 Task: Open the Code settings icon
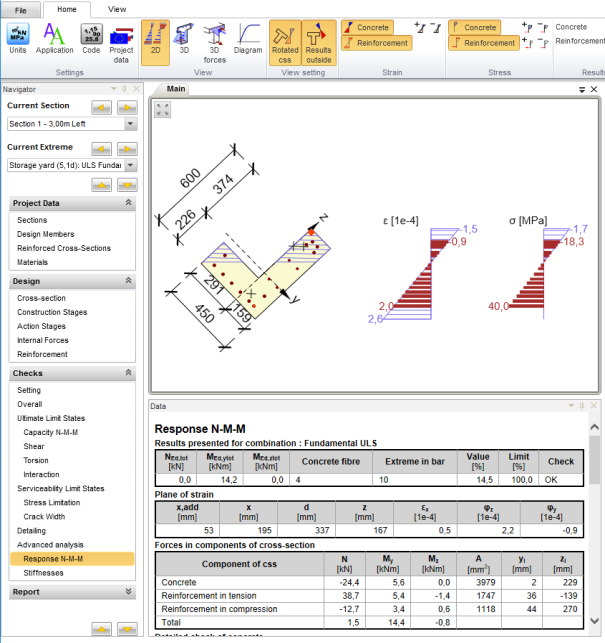pos(90,40)
